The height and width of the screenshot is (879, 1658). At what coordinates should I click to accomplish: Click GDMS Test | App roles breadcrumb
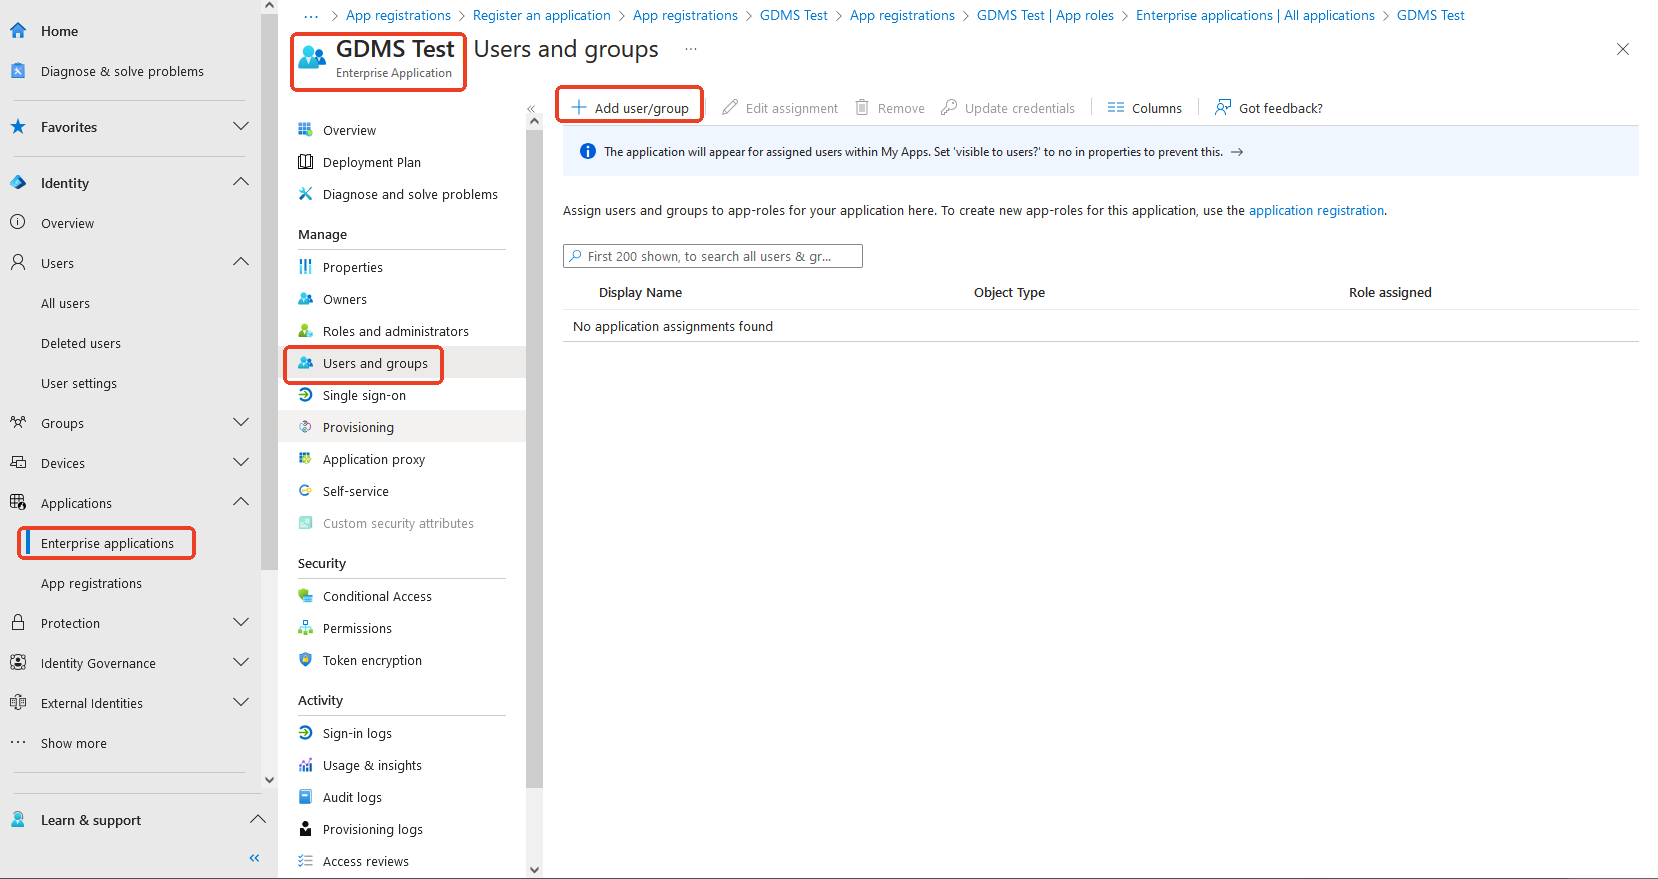tap(1045, 15)
